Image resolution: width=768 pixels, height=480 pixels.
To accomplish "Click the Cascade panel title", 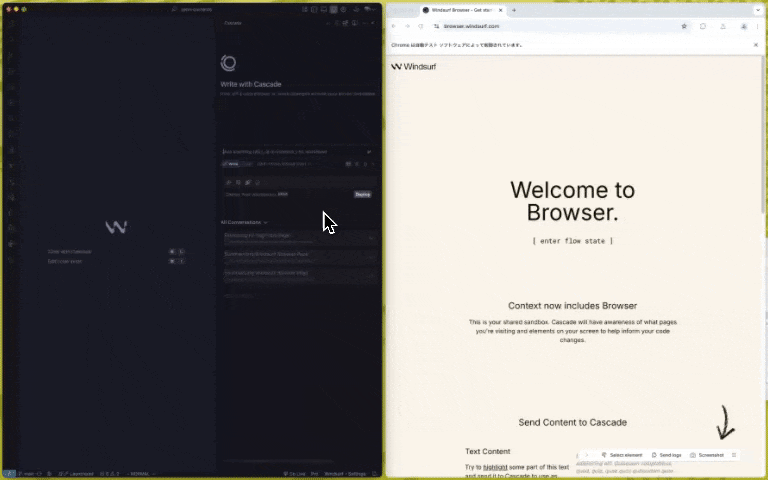I will pyautogui.click(x=233, y=23).
